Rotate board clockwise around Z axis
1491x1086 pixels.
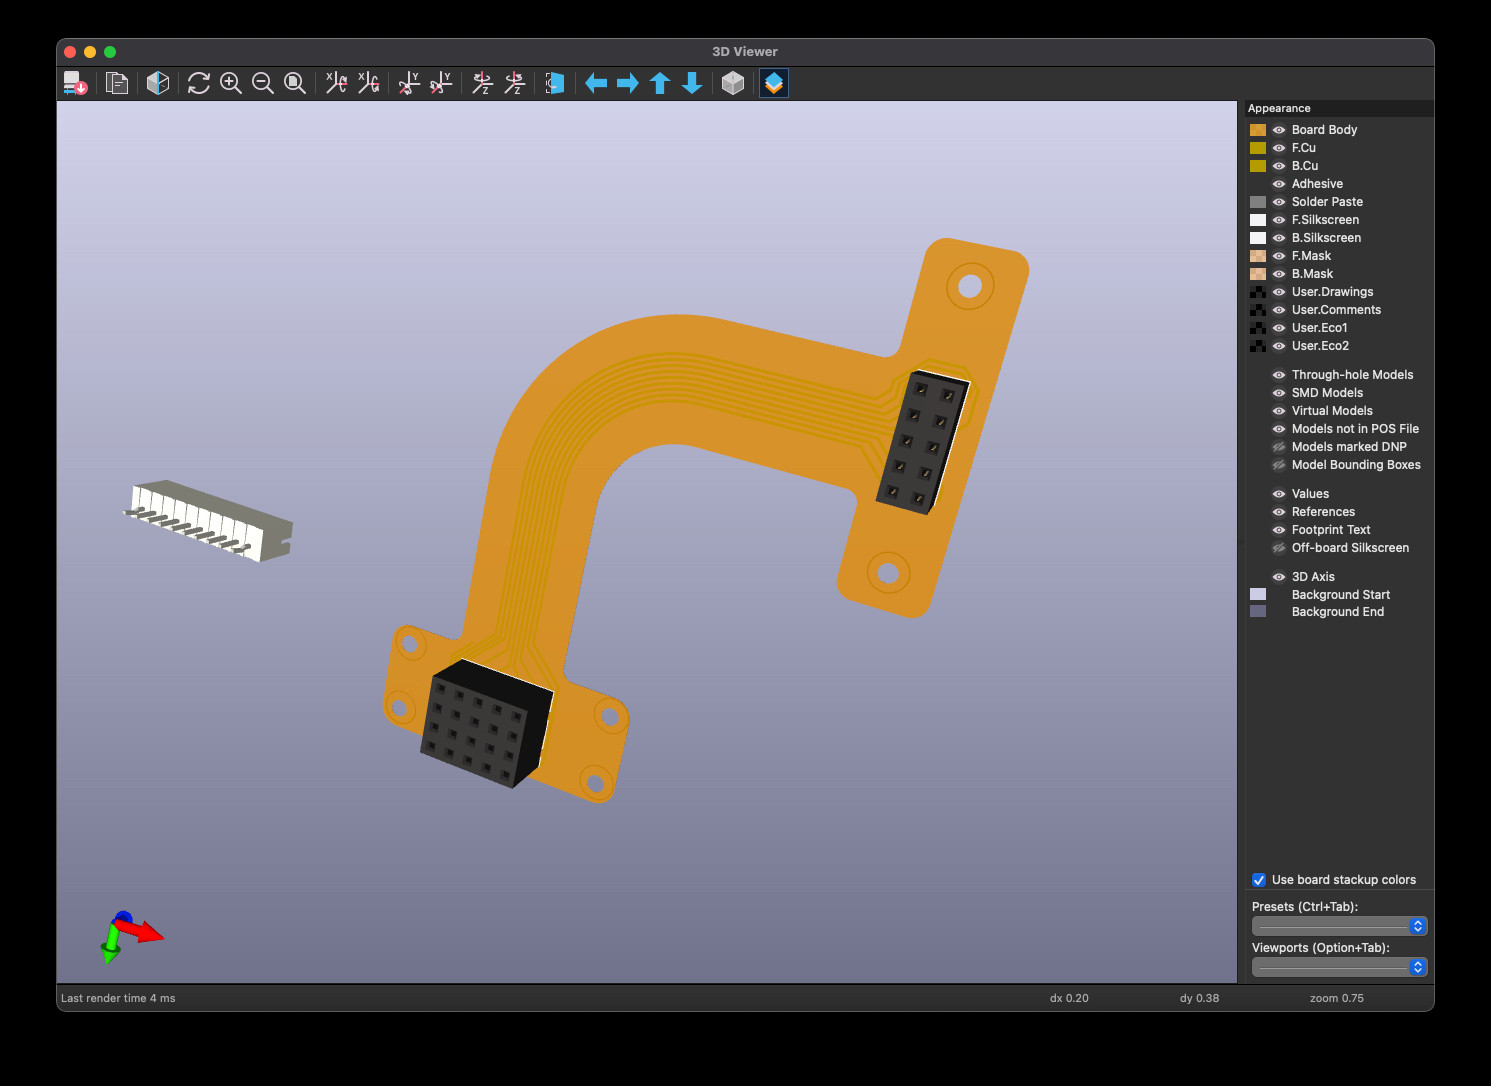483,83
